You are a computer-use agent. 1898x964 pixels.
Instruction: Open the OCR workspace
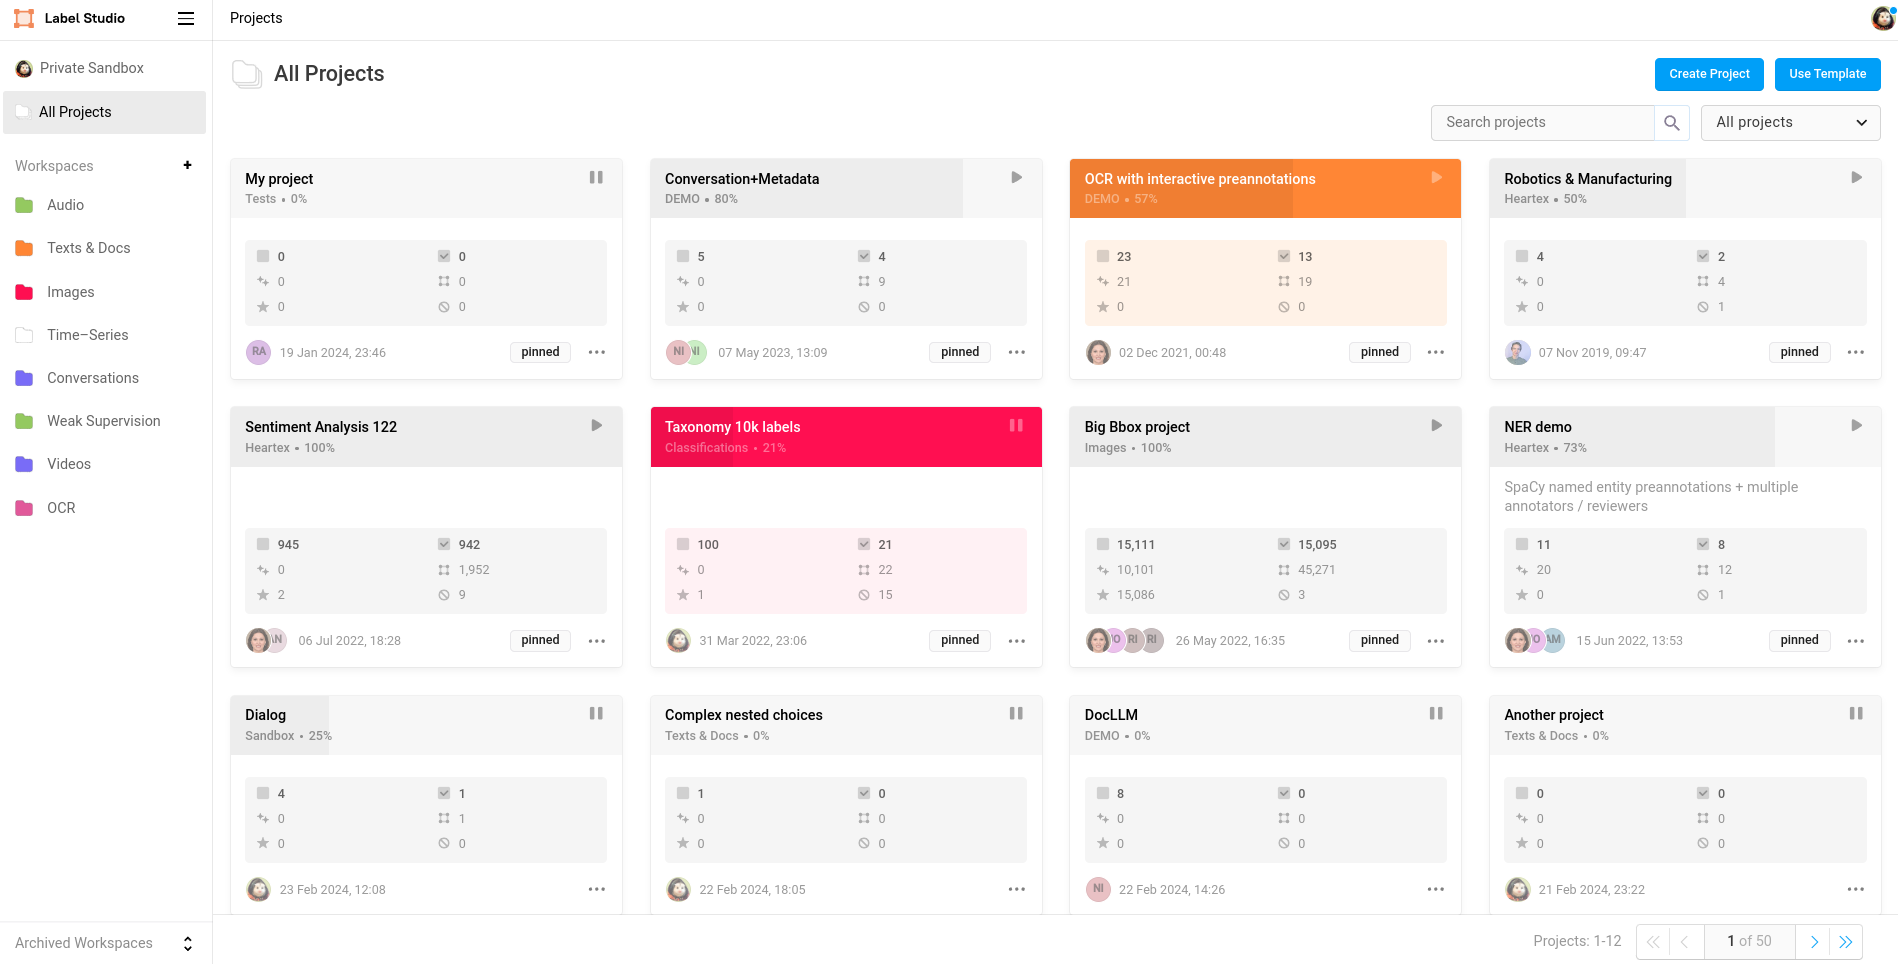pos(61,508)
